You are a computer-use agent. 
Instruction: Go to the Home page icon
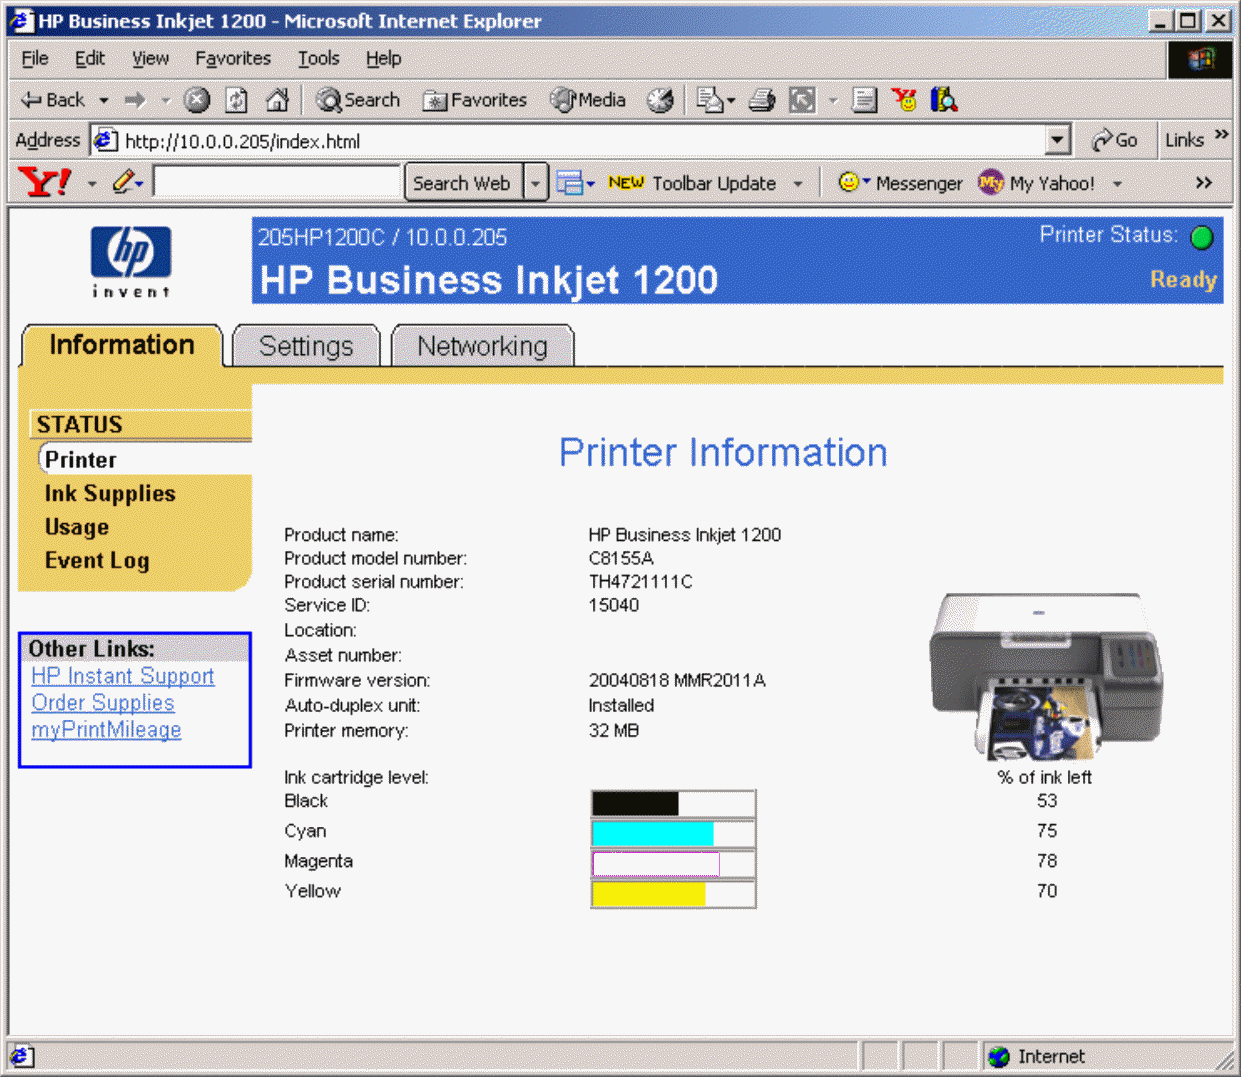click(x=277, y=100)
